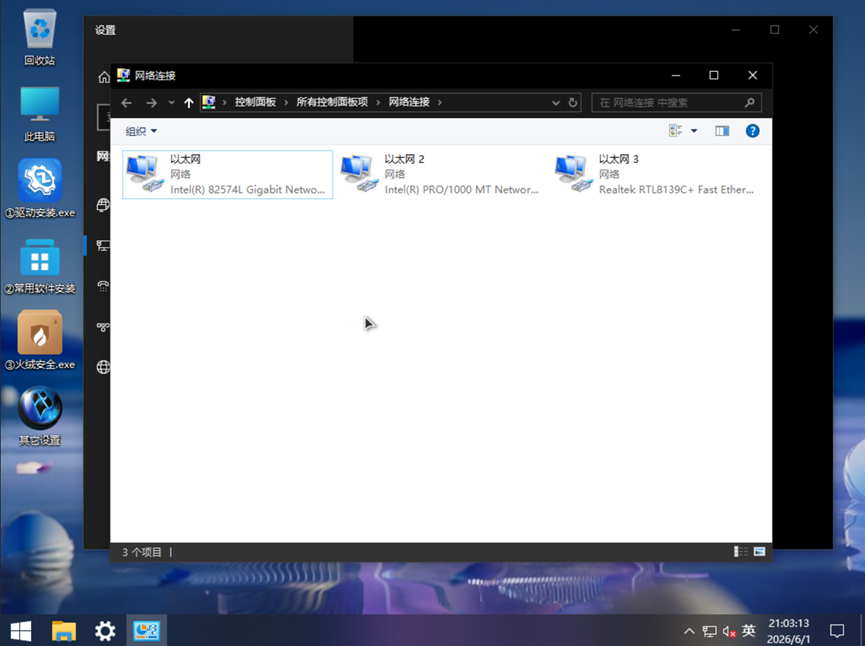
Task: Open the Windows Start menu
Action: click(21, 631)
